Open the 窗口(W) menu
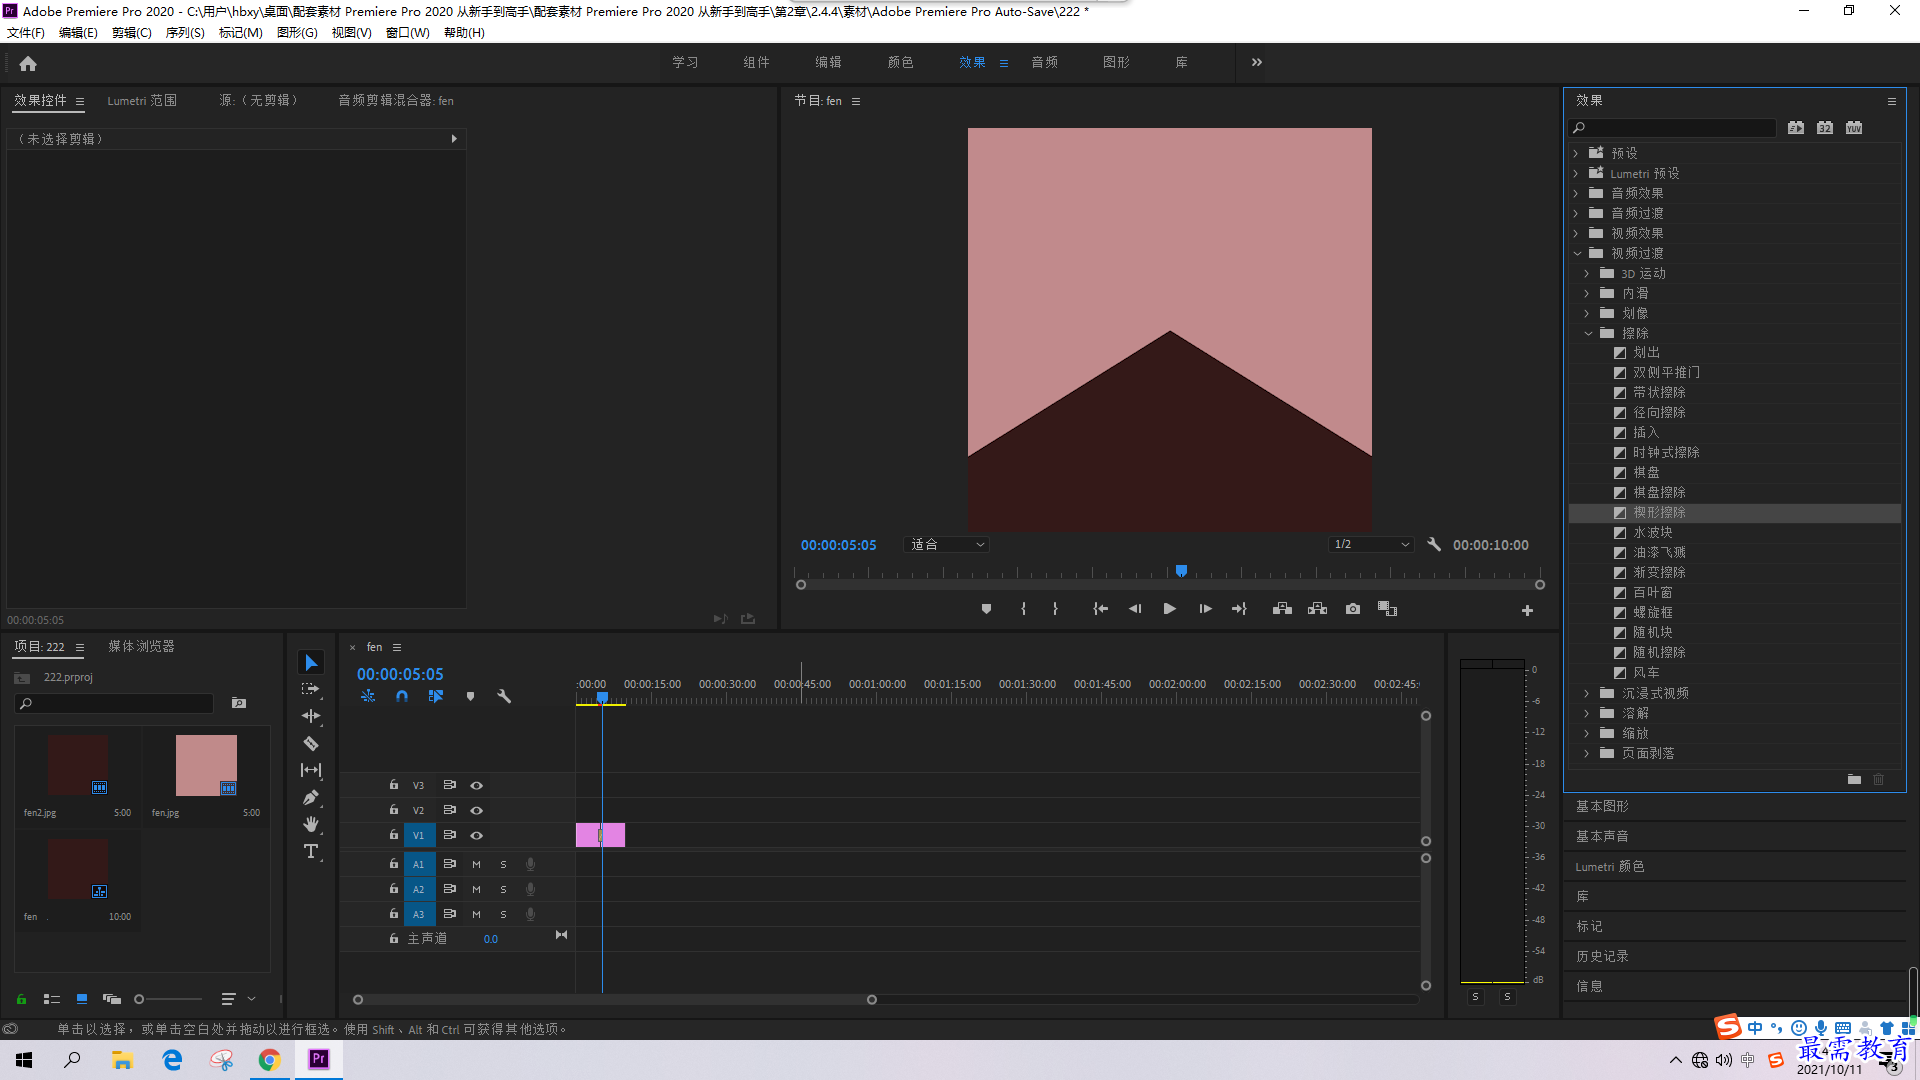This screenshot has width=1920, height=1080. click(408, 33)
